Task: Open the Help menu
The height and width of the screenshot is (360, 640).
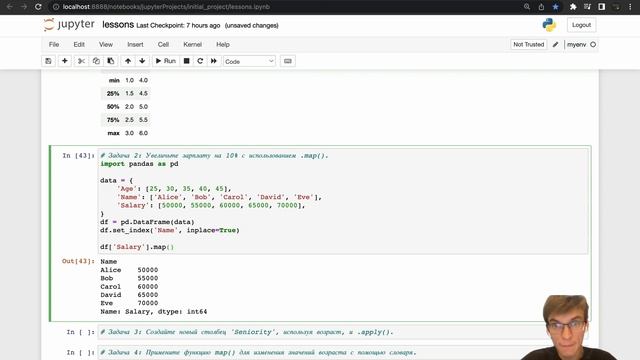Action: pos(223,44)
